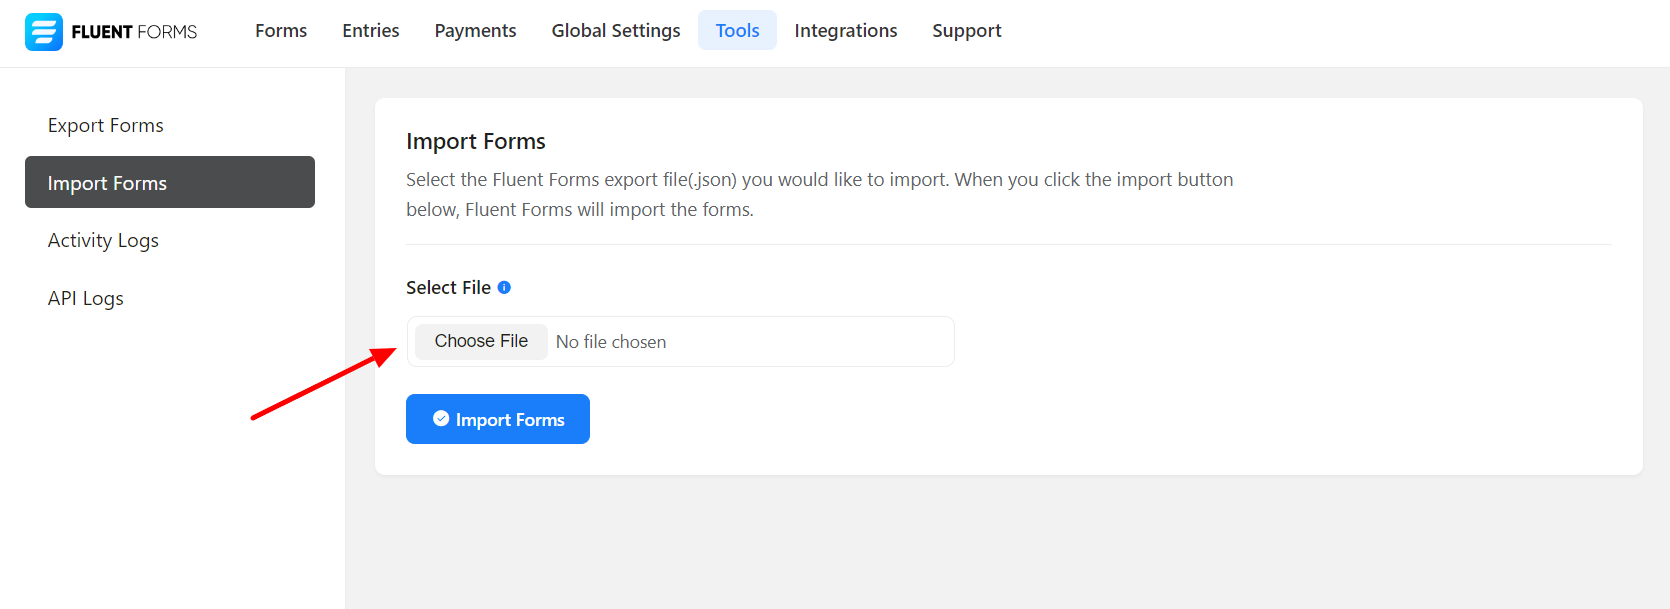Go to the Entries page
This screenshot has height=609, width=1670.
click(370, 31)
